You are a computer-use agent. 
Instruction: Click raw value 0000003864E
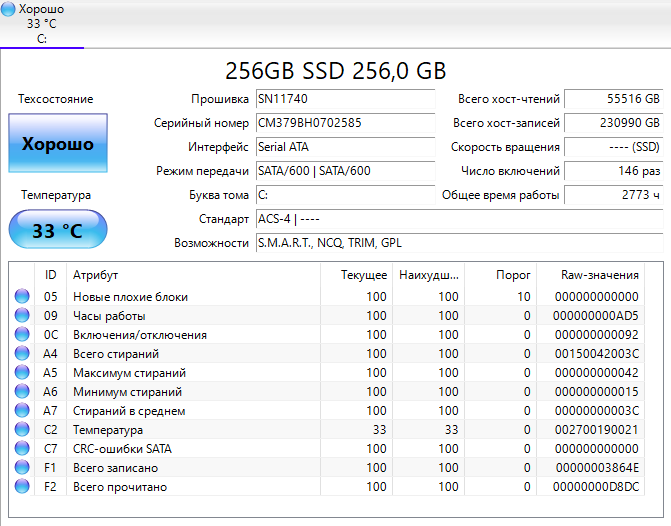(597, 467)
